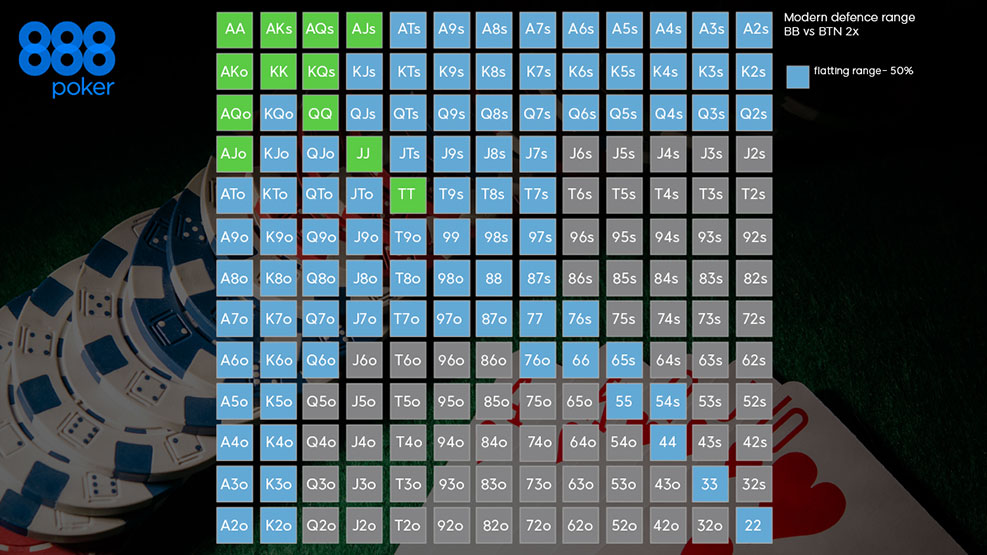Select the green KK pocket pair cell
The image size is (987, 555).
[278, 72]
